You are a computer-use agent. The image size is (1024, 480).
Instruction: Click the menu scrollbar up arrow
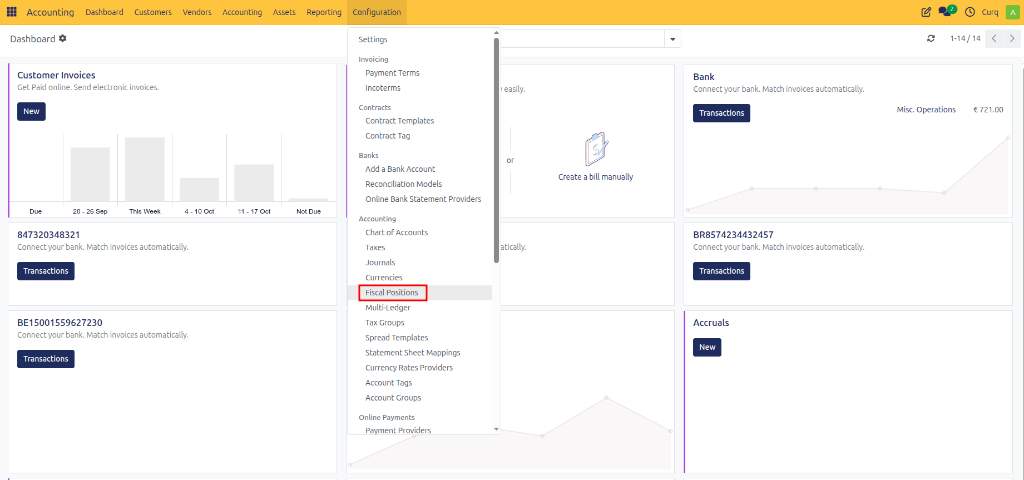point(496,32)
